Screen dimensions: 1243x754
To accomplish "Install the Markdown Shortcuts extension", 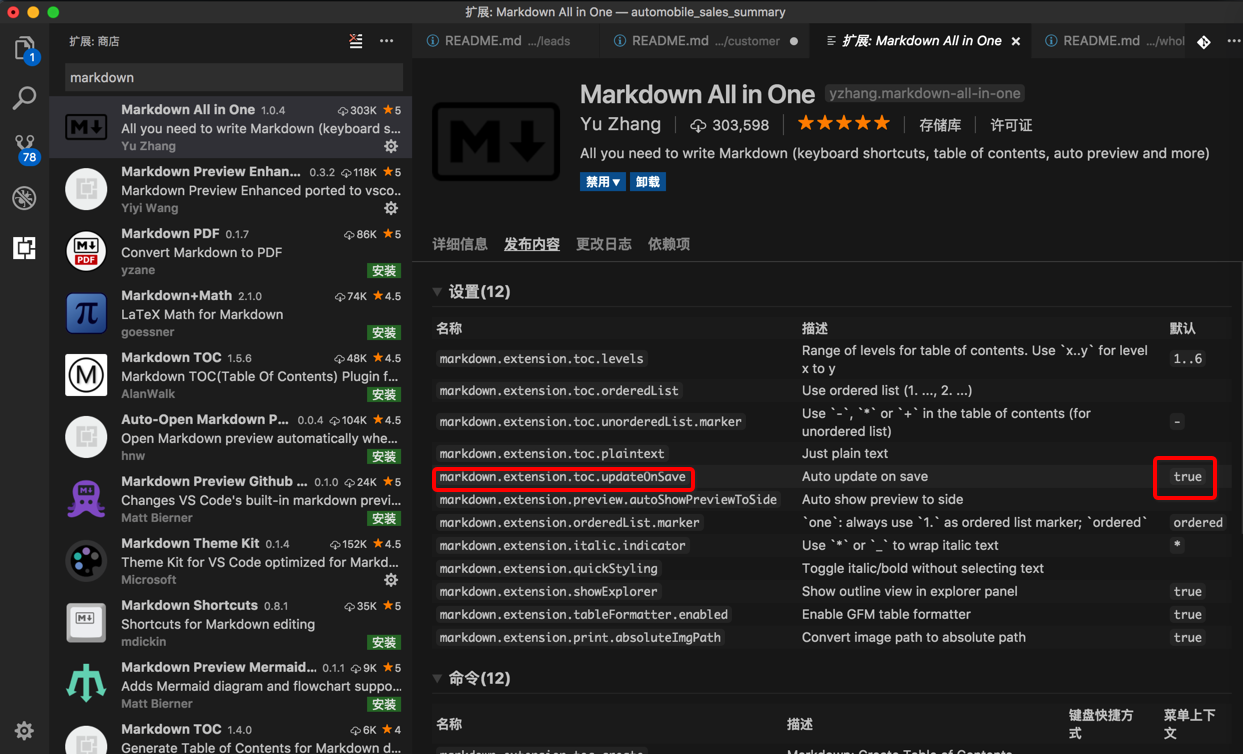I will click(384, 643).
